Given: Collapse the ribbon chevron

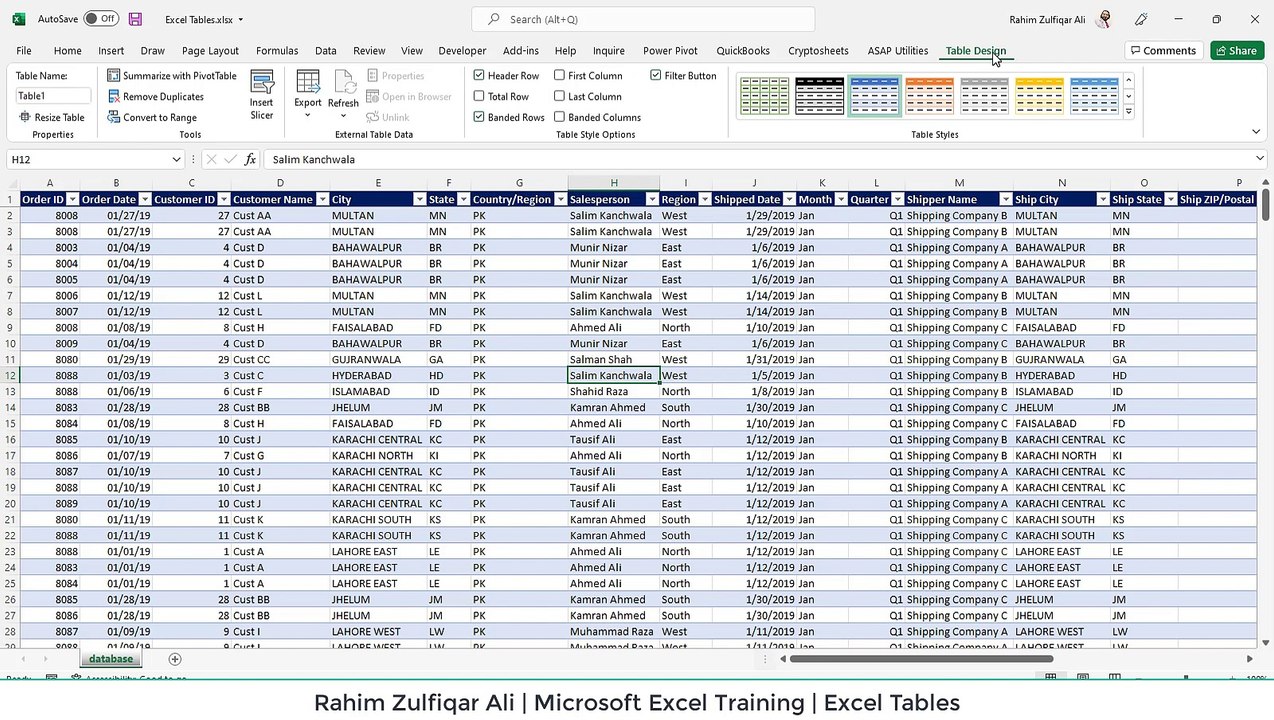Looking at the screenshot, I should pyautogui.click(x=1256, y=132).
